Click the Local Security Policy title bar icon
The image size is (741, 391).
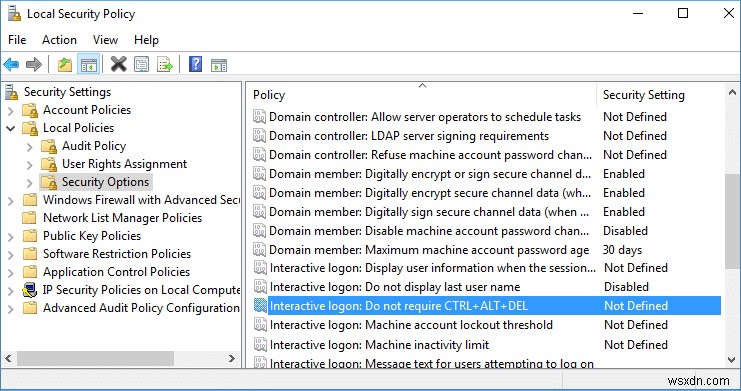click(14, 14)
